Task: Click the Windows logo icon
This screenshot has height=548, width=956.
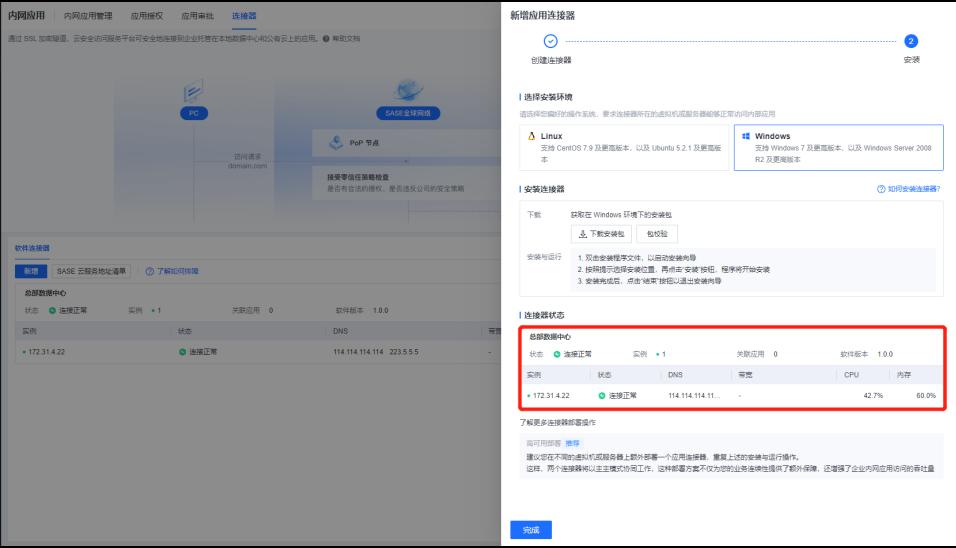Action: (746, 136)
